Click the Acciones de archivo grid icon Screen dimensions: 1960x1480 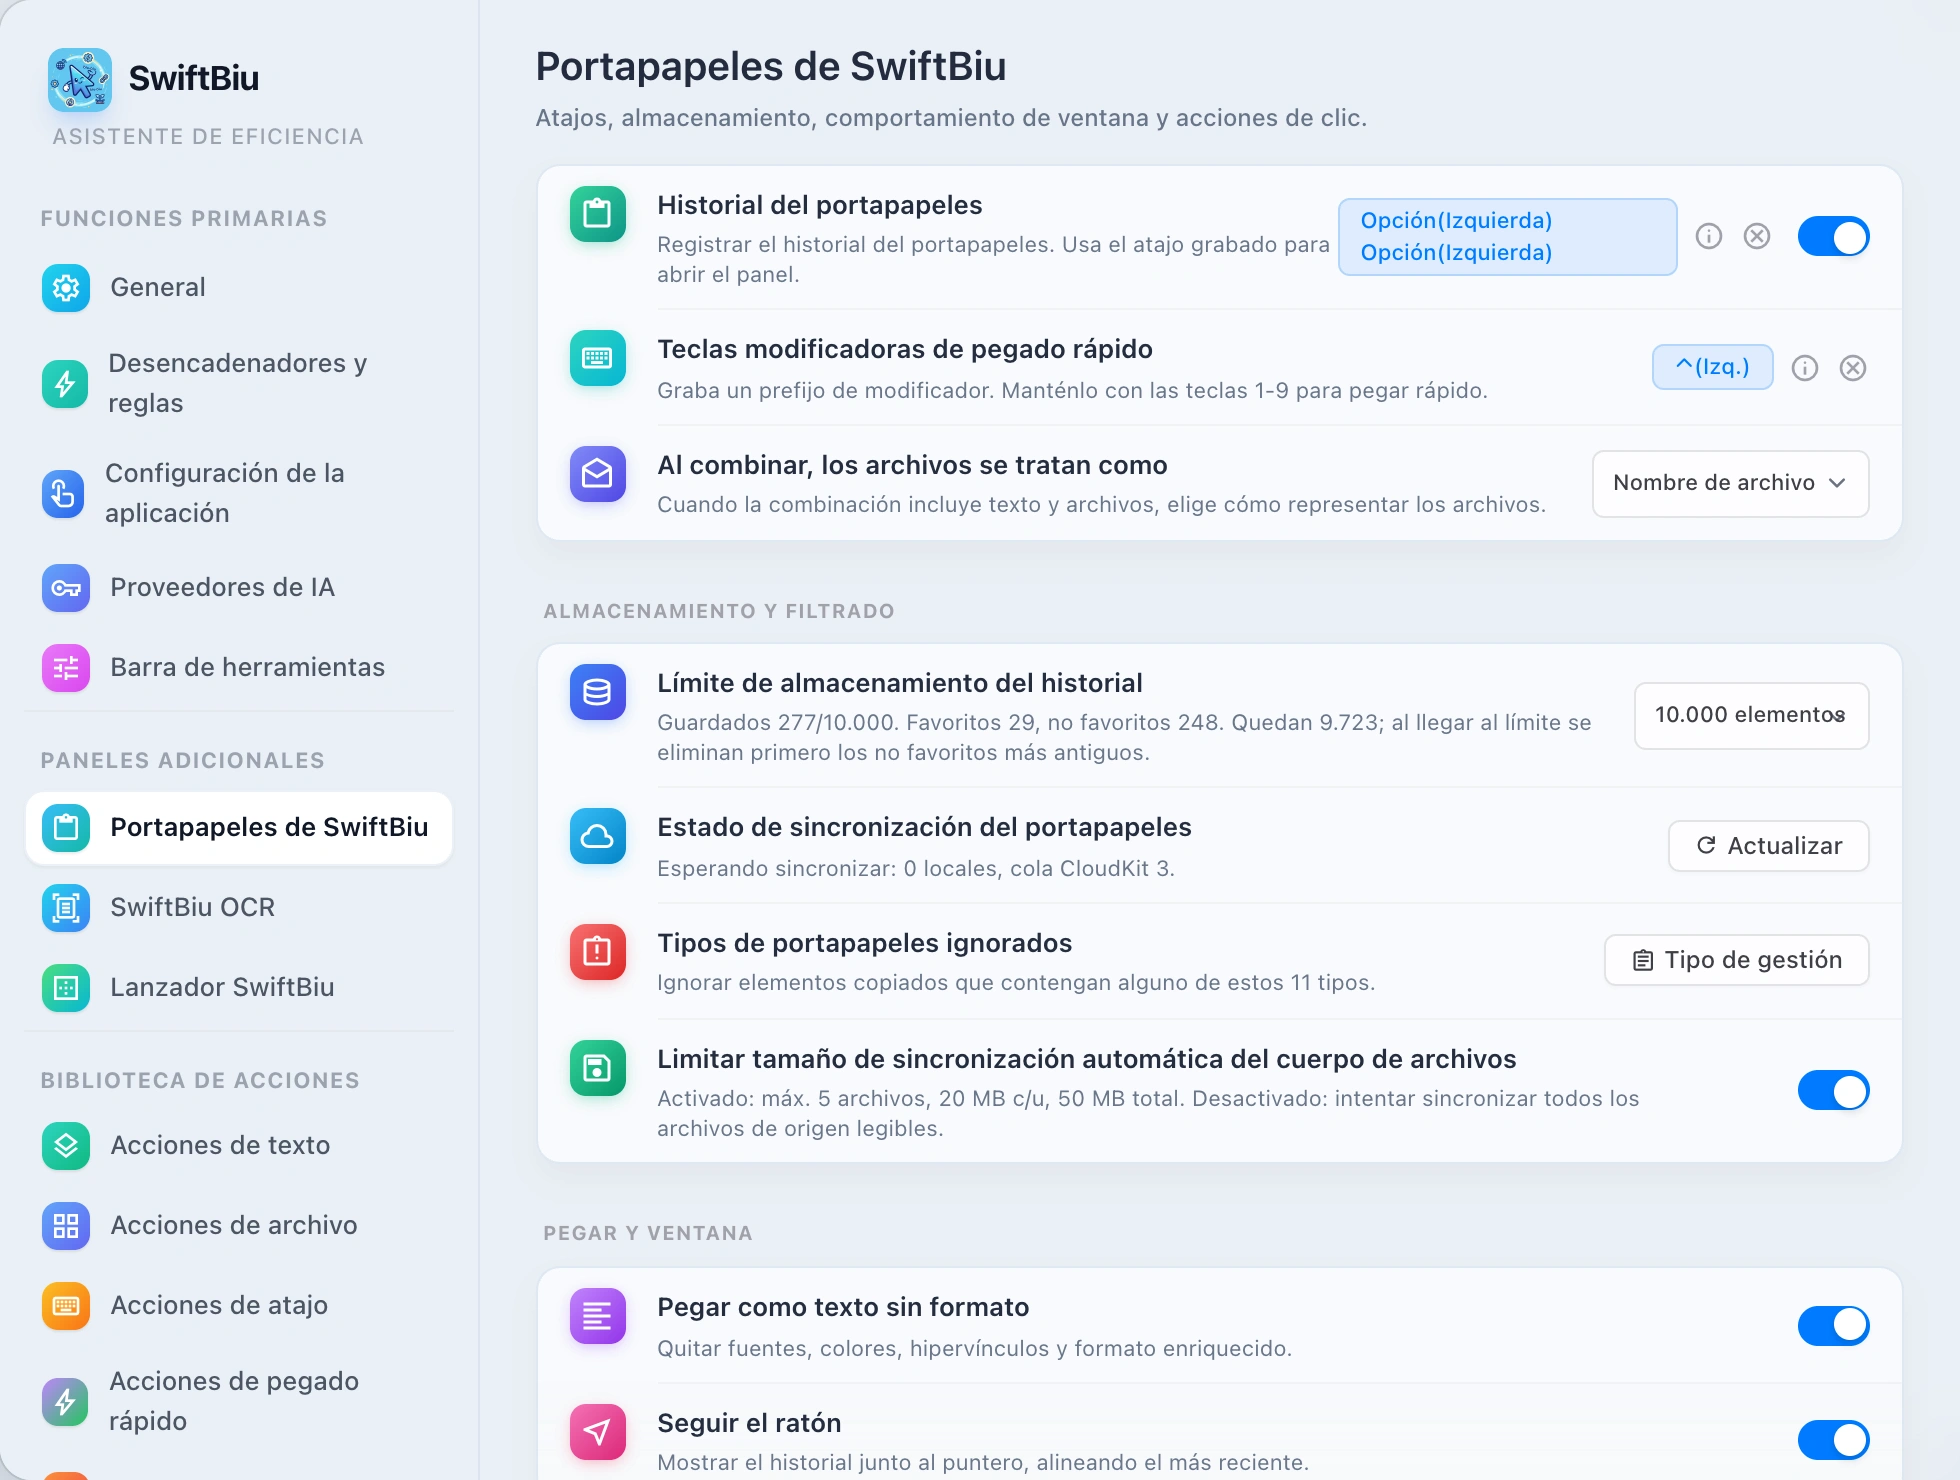pos(66,1226)
